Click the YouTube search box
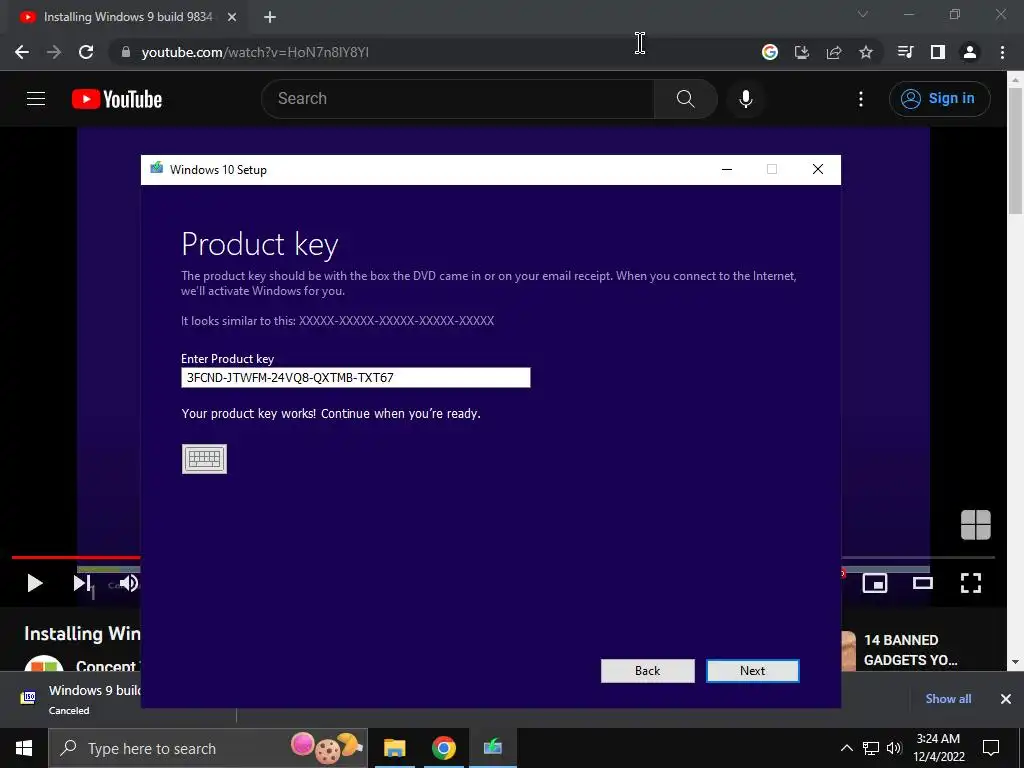This screenshot has width=1024, height=768. [457, 99]
